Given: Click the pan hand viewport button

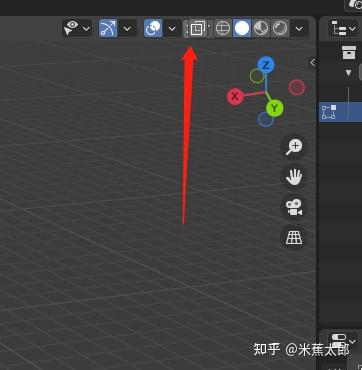Looking at the screenshot, I should (294, 177).
